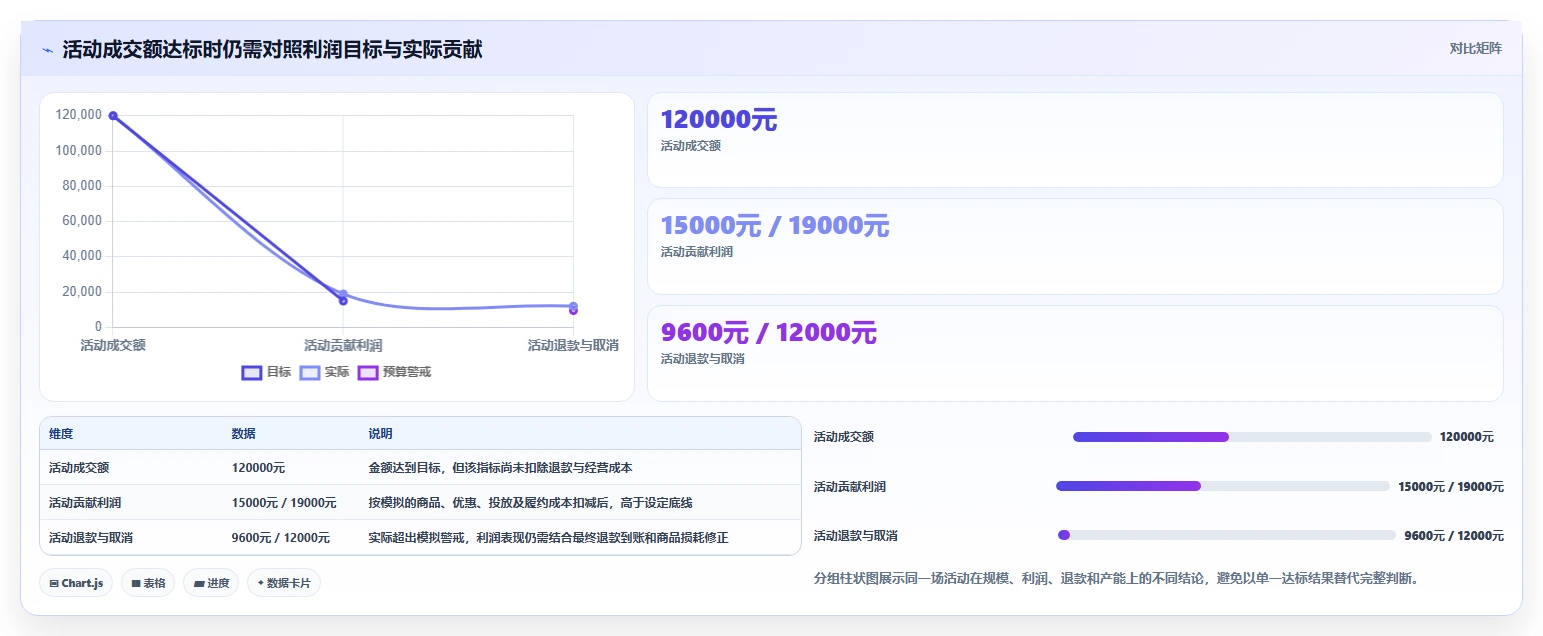
Task: Select the 表格 tag chip
Action: 148,583
